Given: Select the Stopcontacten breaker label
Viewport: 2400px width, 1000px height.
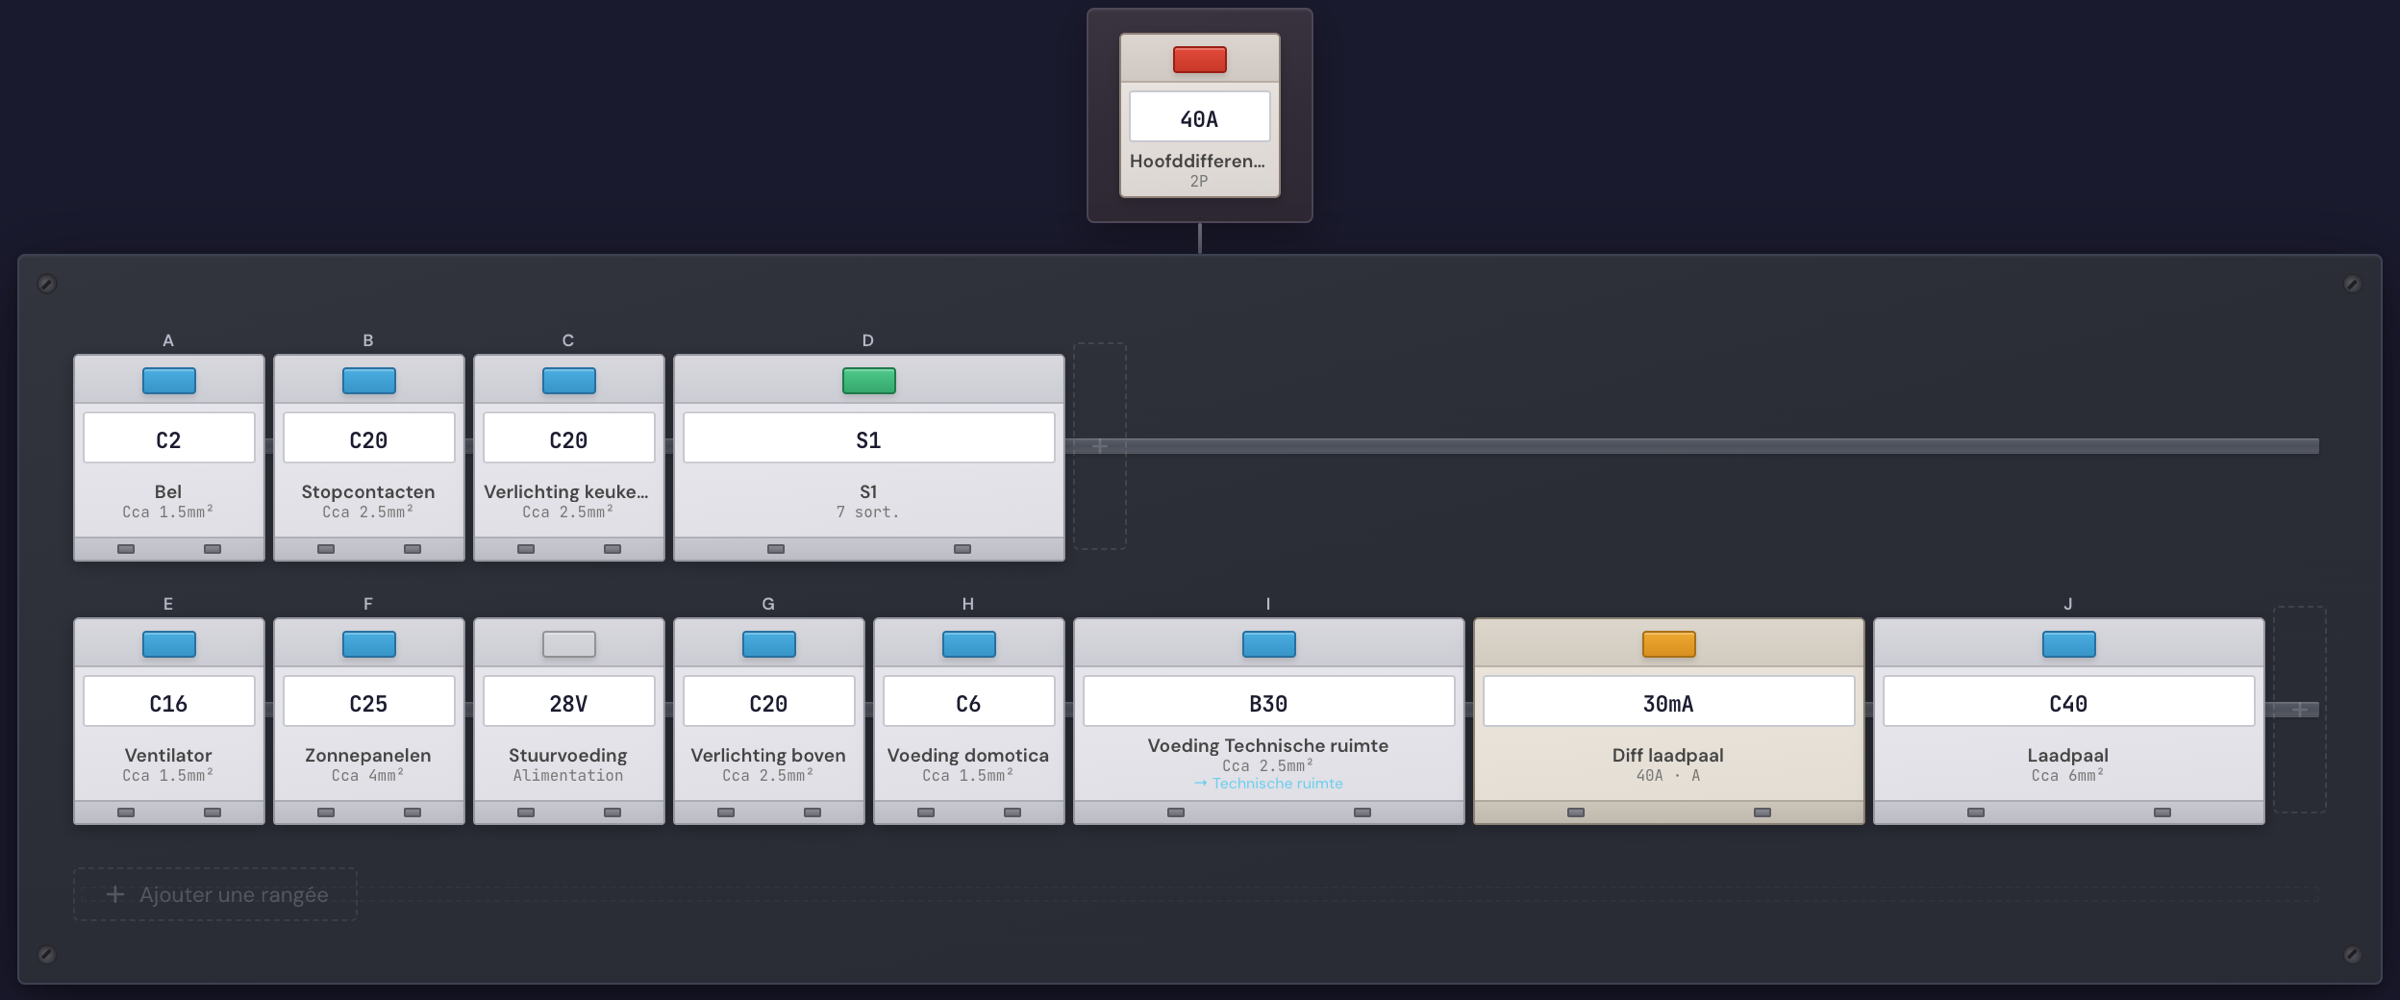Looking at the screenshot, I should (x=368, y=492).
